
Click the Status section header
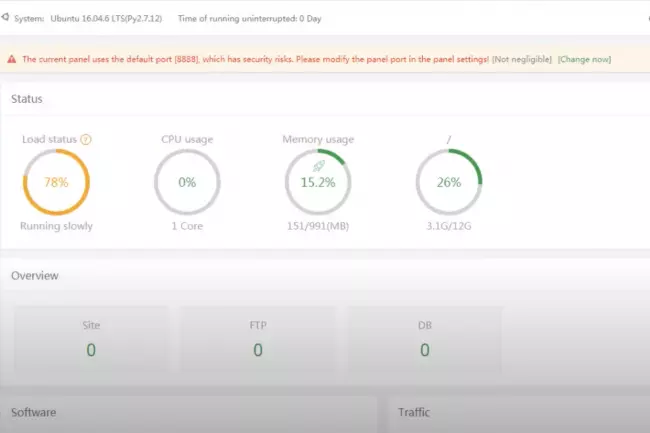(27, 99)
